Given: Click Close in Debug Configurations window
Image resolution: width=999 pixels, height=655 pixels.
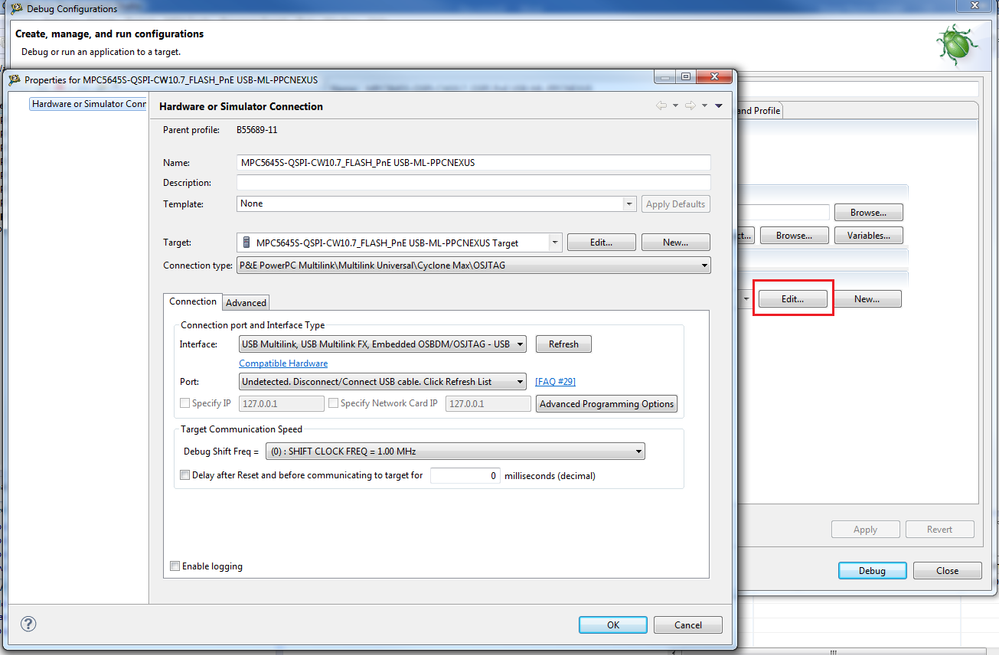Looking at the screenshot, I should point(947,571).
